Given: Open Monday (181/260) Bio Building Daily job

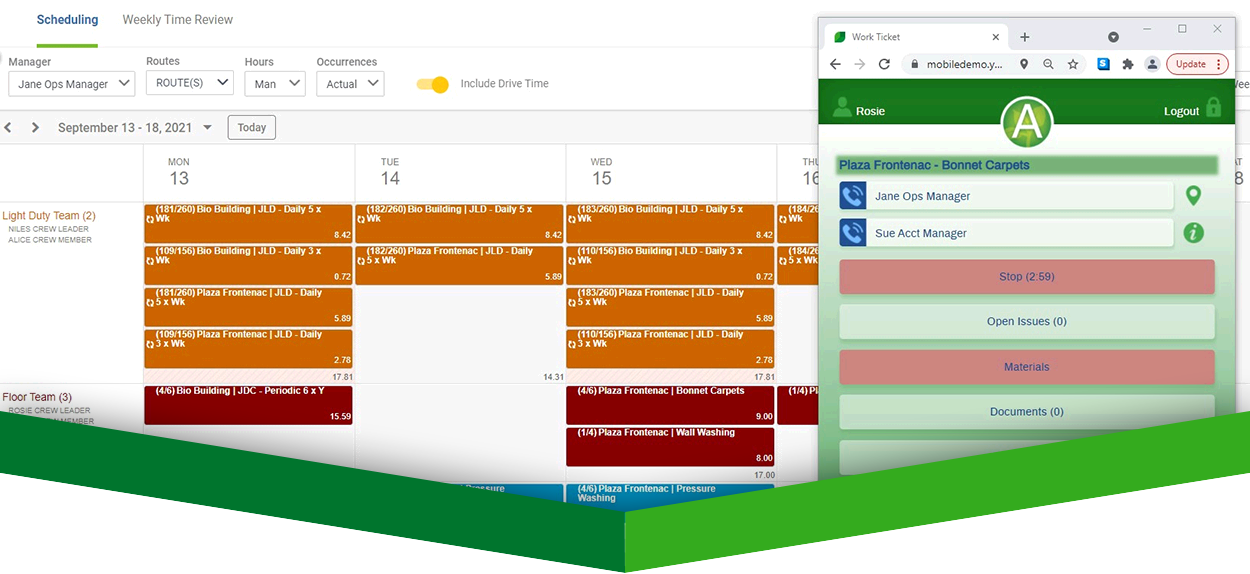Looking at the screenshot, I should coord(249,223).
